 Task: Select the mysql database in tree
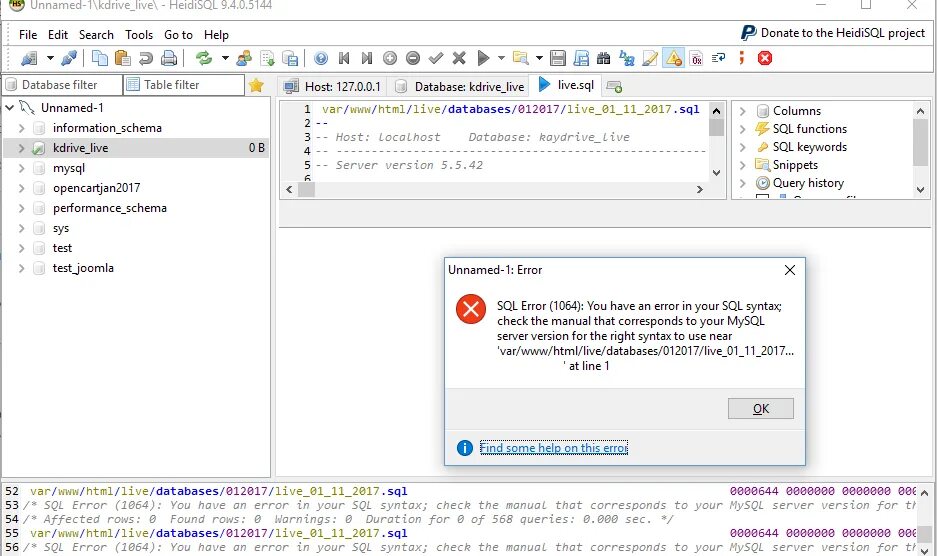click(x=69, y=168)
